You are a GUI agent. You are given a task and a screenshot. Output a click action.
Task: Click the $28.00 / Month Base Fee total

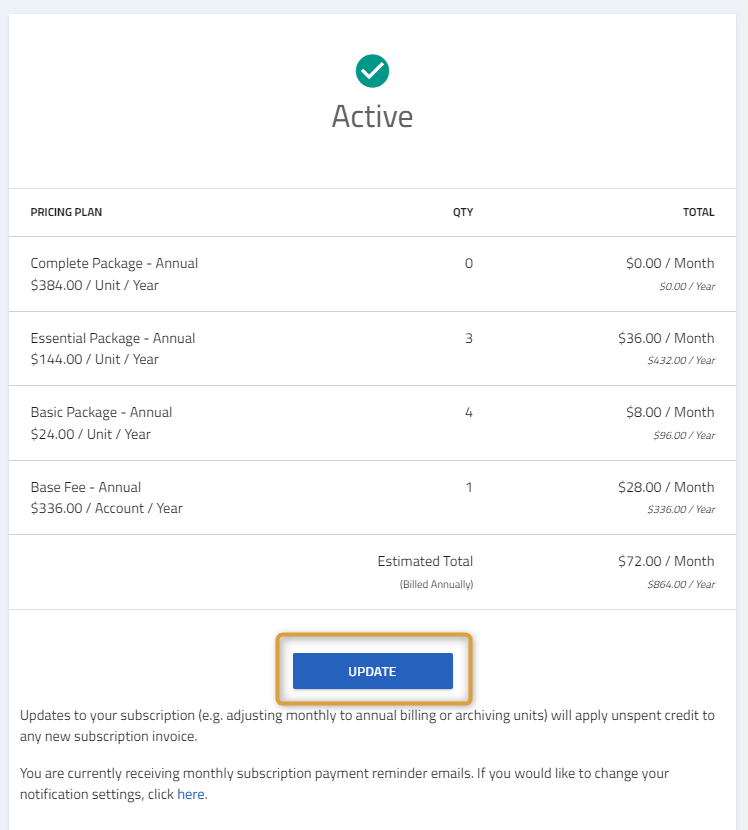[x=666, y=487]
